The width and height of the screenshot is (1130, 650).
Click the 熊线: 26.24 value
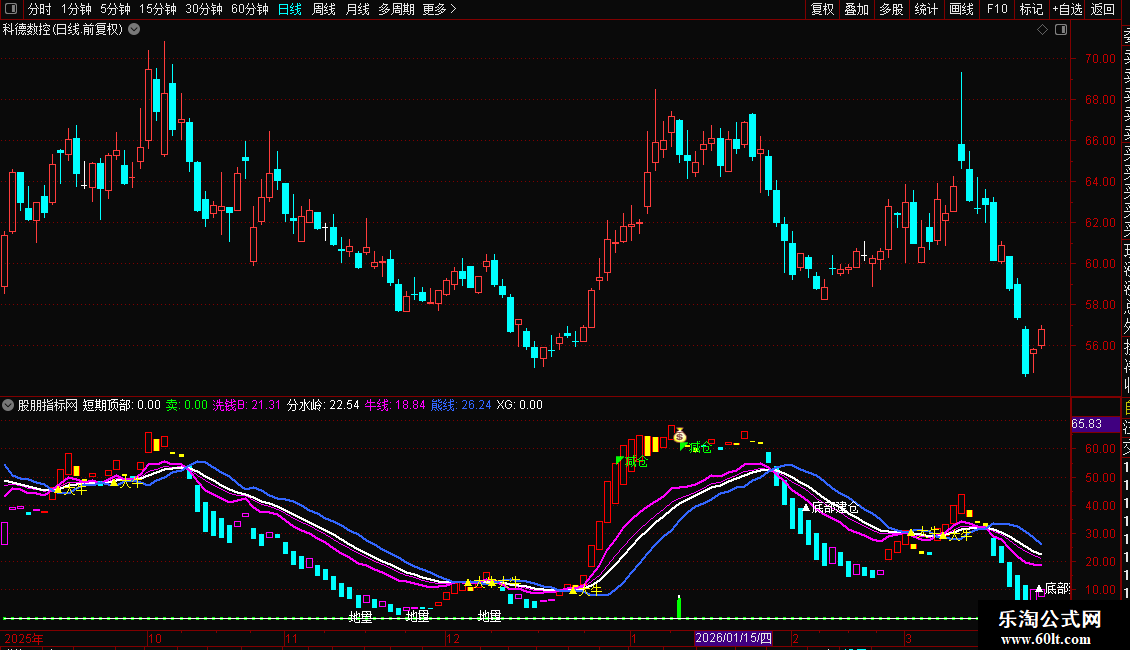coord(461,405)
